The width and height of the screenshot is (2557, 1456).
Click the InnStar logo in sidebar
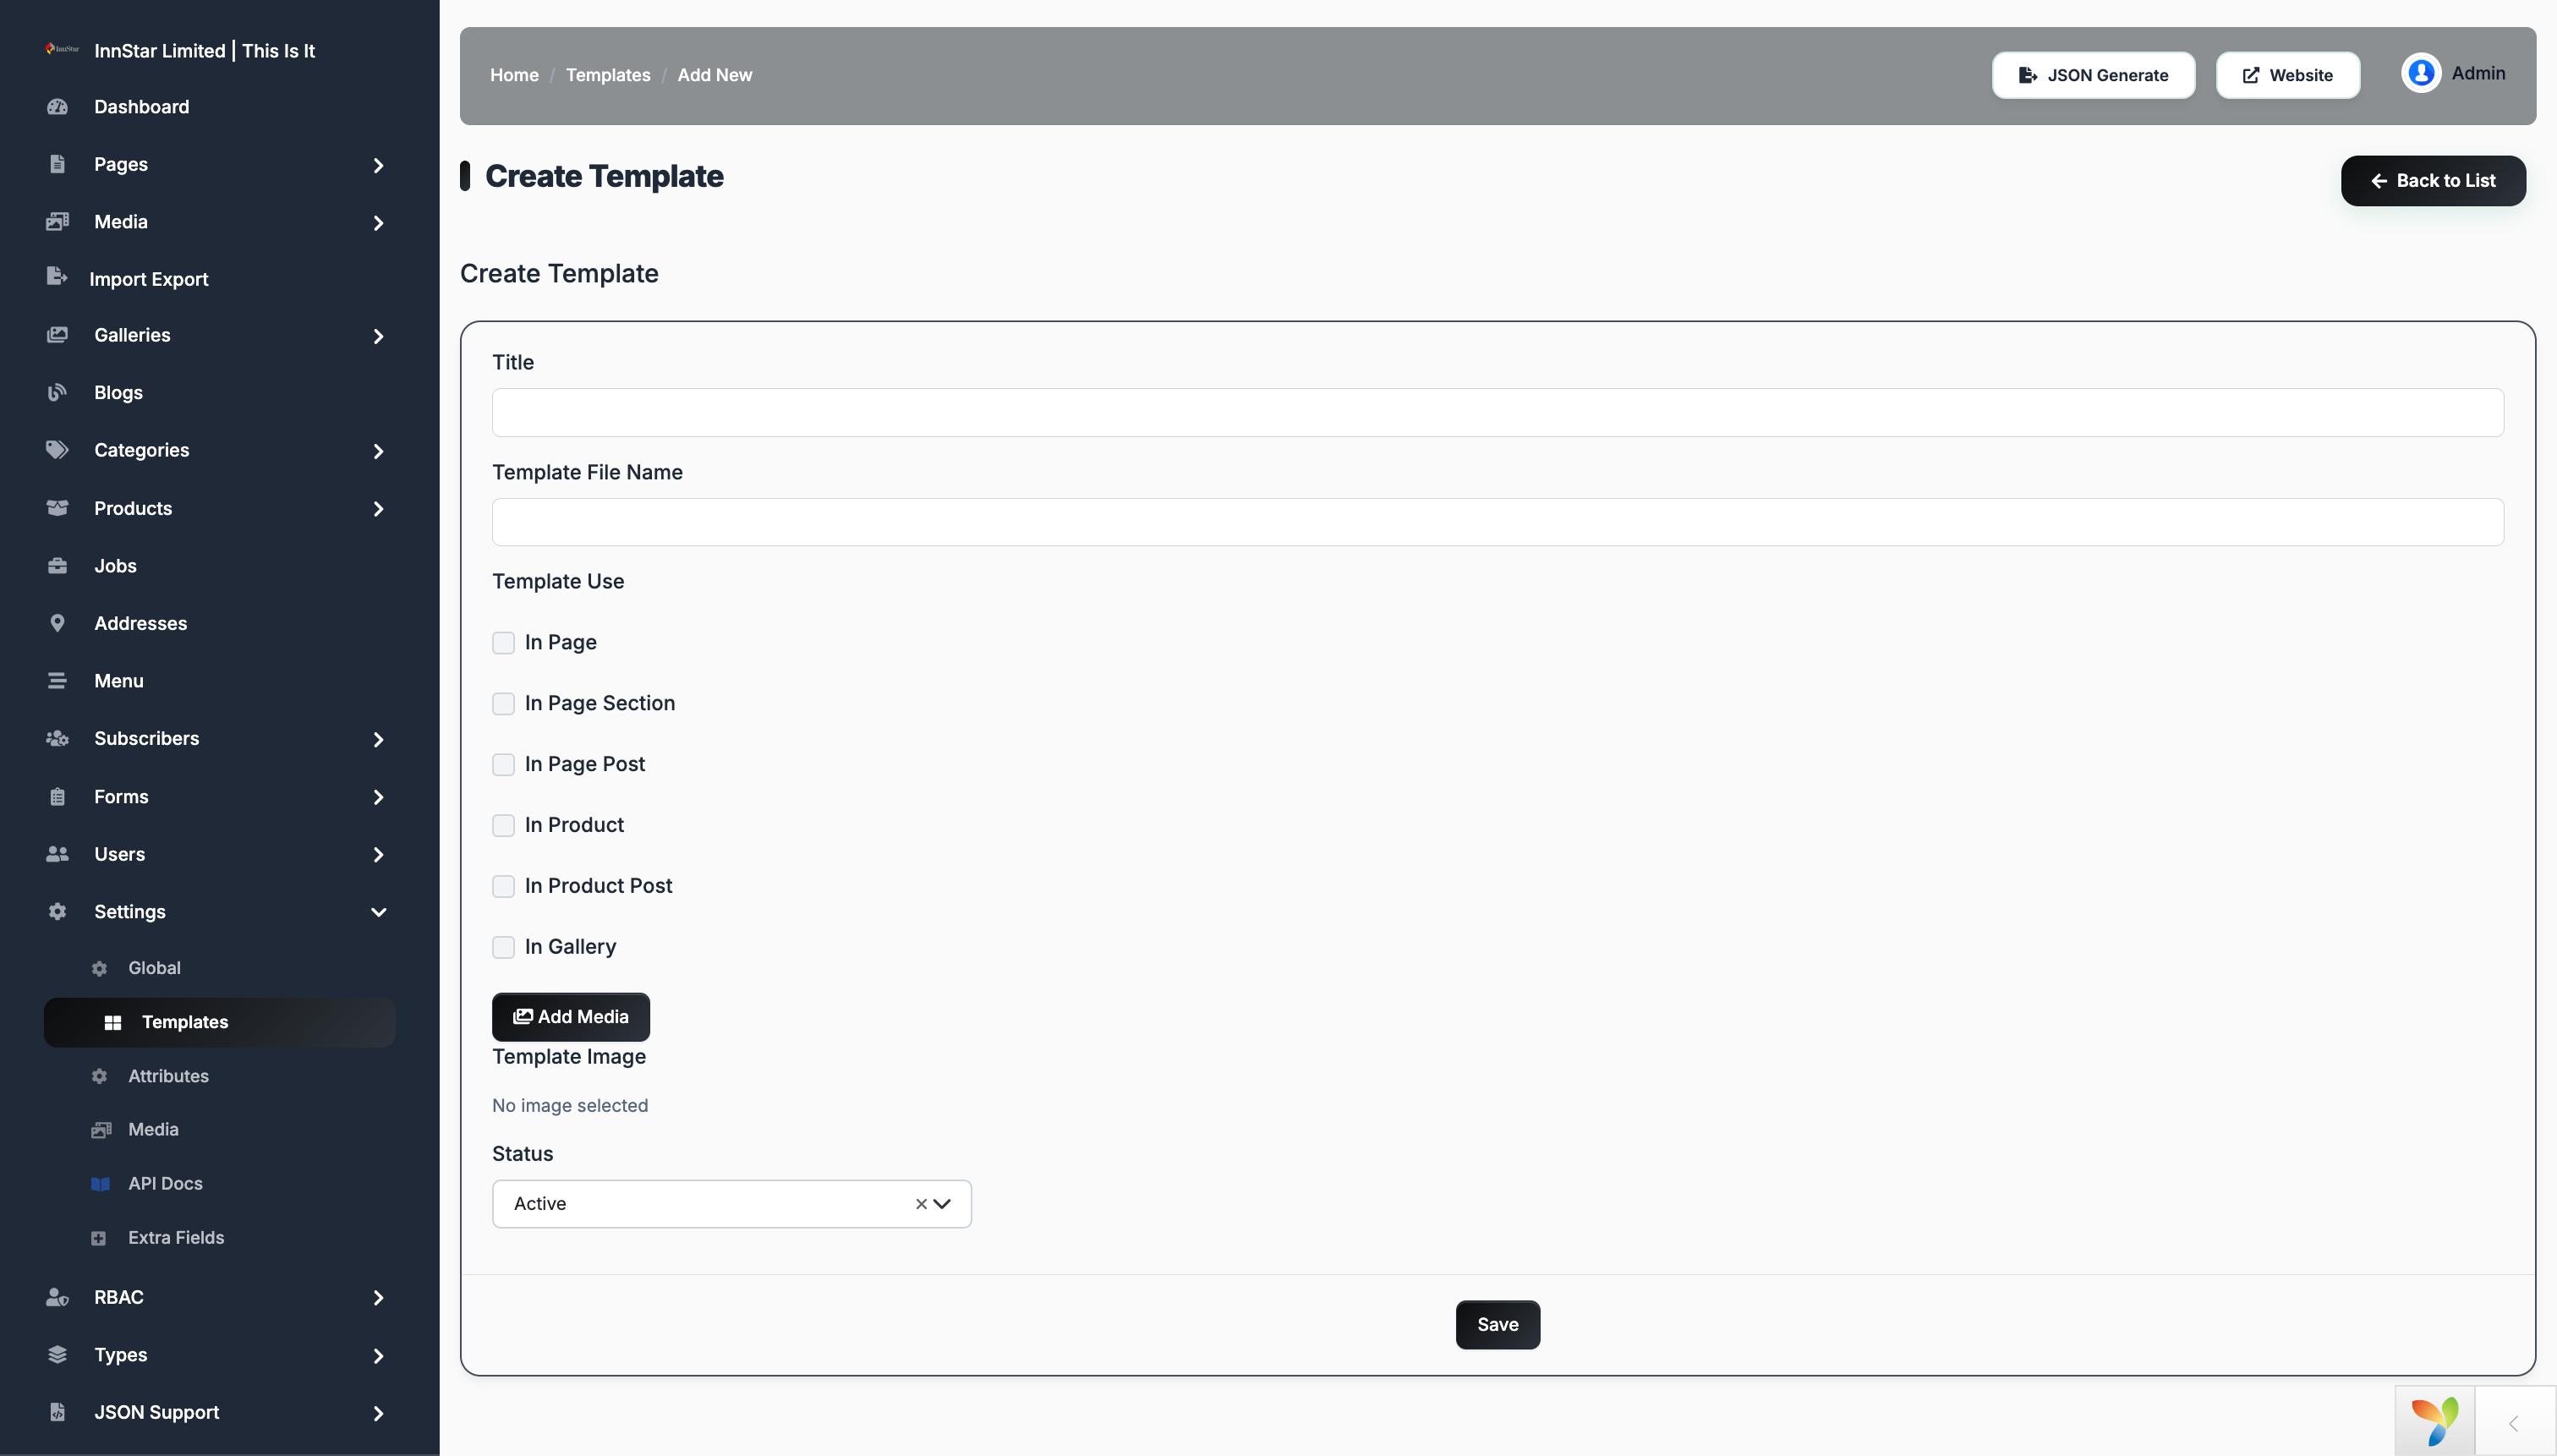(62, 49)
